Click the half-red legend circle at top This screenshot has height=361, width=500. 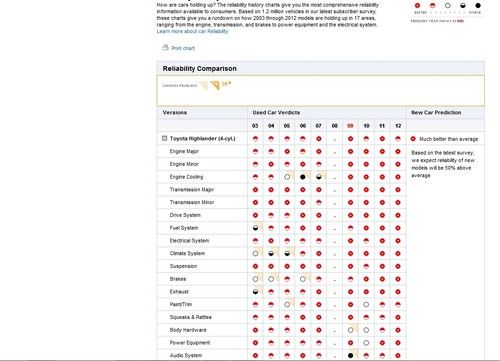pyautogui.click(x=432, y=5)
